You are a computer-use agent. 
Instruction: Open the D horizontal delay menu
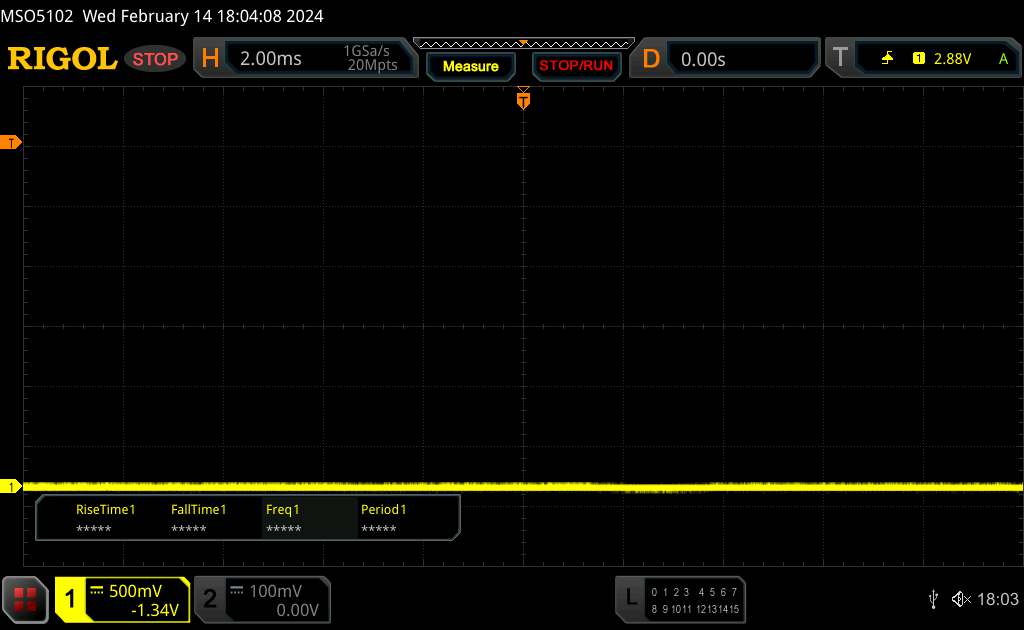click(650, 59)
